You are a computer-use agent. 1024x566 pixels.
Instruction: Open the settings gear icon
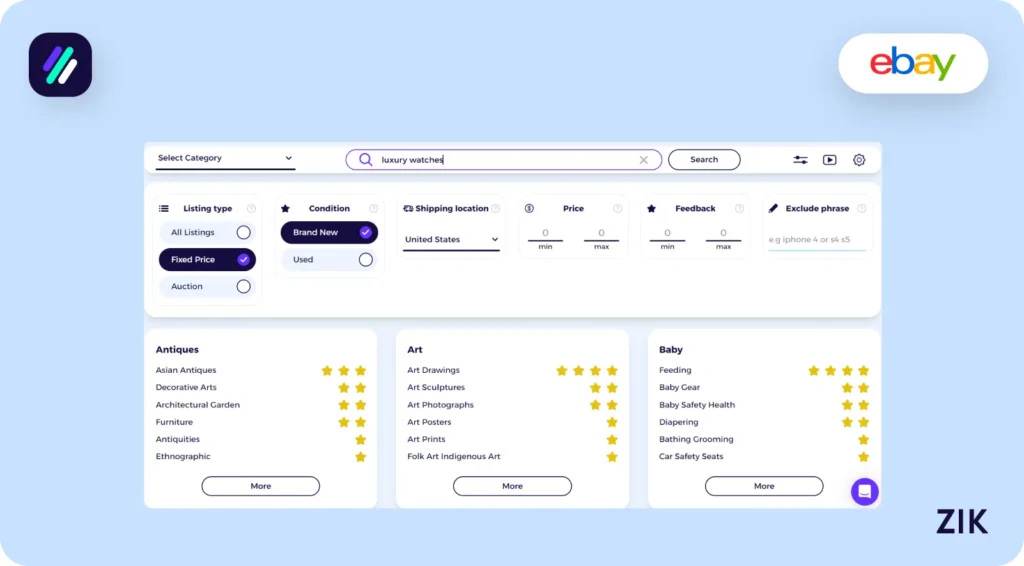[859, 160]
